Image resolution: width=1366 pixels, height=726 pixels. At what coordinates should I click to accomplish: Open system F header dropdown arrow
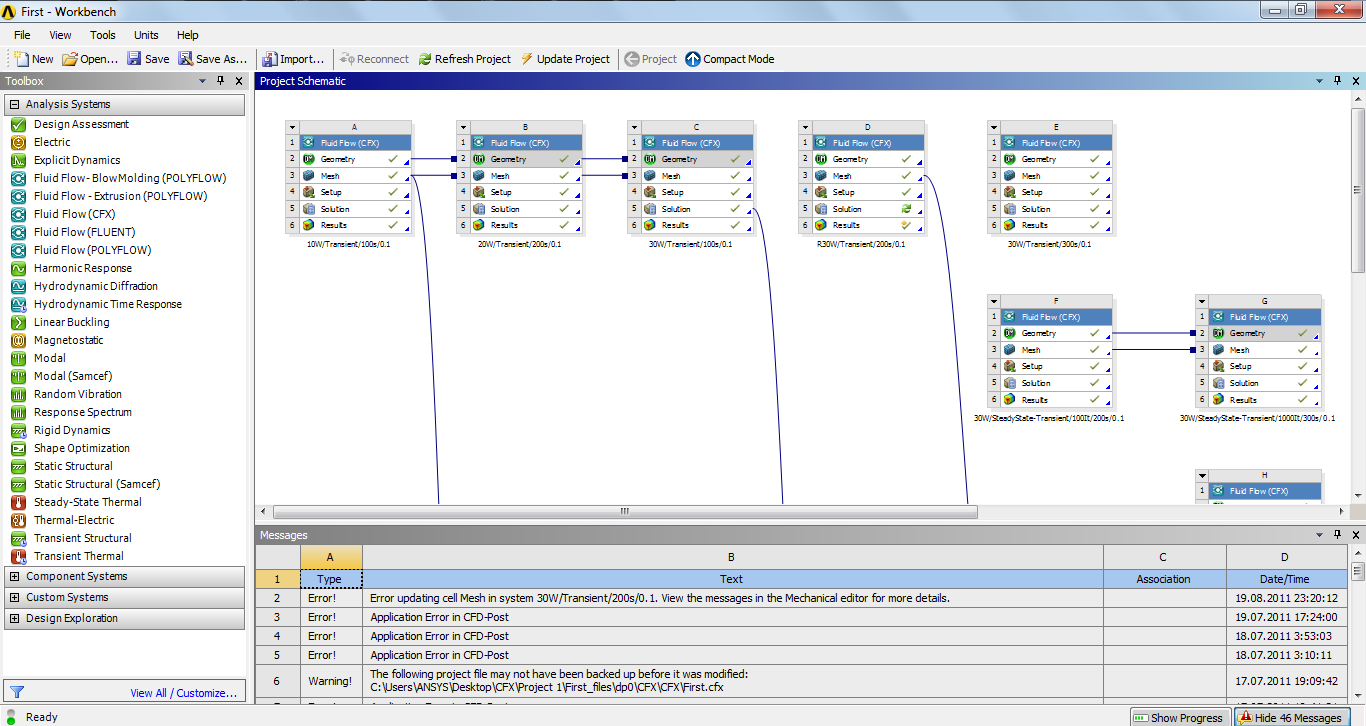tap(994, 301)
